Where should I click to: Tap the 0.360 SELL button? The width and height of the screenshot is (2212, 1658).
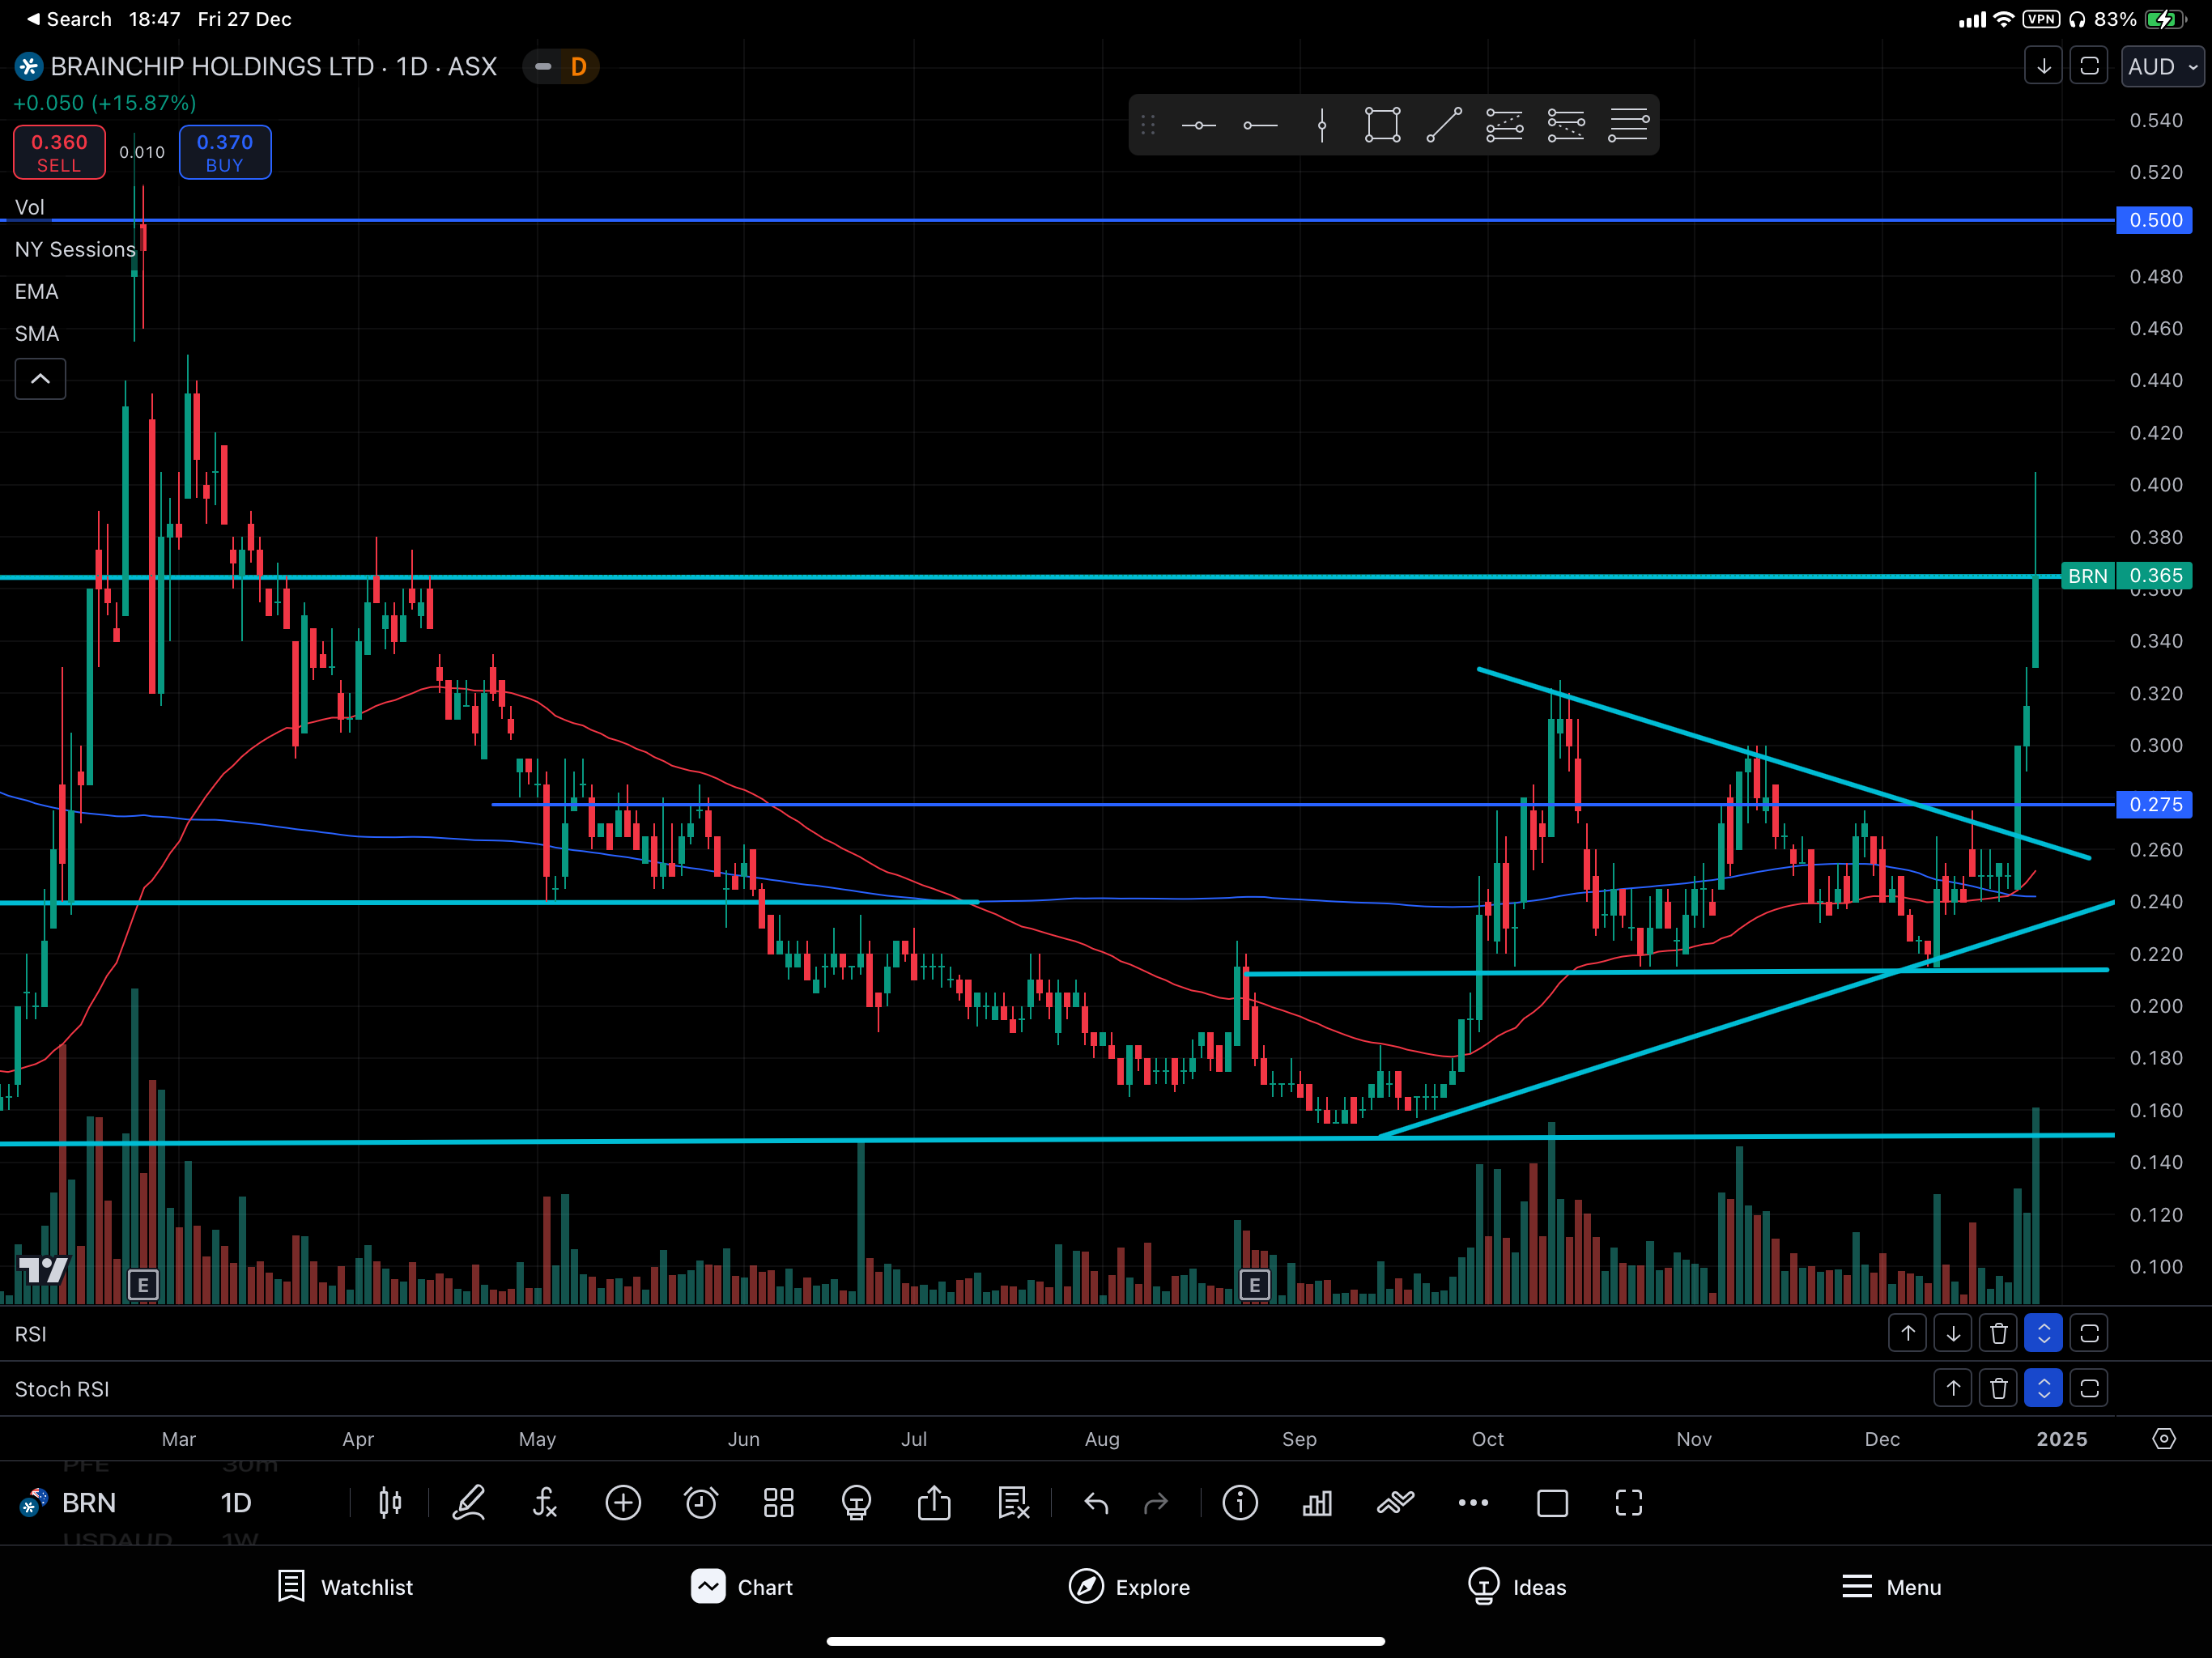59,152
